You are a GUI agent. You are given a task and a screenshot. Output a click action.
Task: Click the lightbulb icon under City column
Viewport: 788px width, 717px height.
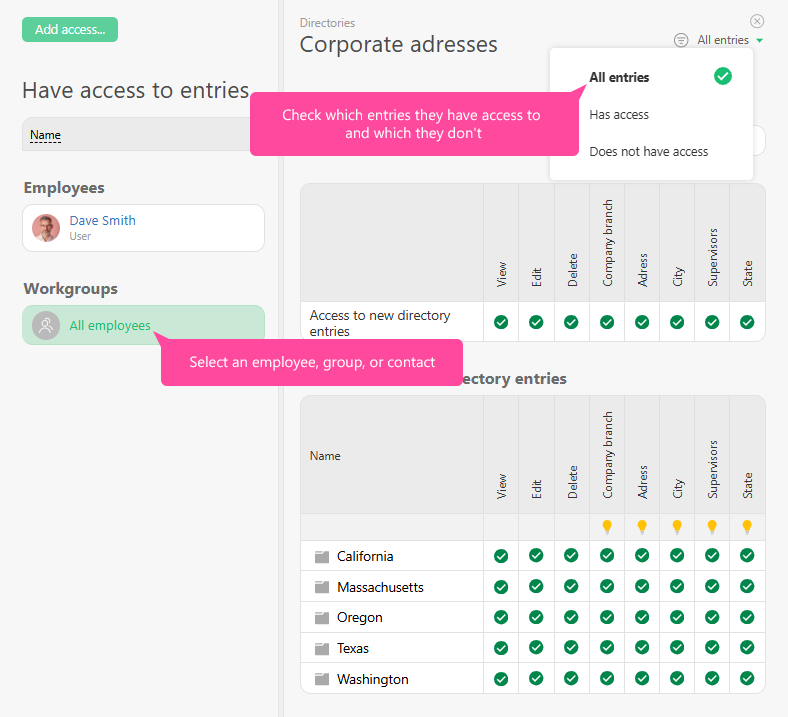coord(677,527)
